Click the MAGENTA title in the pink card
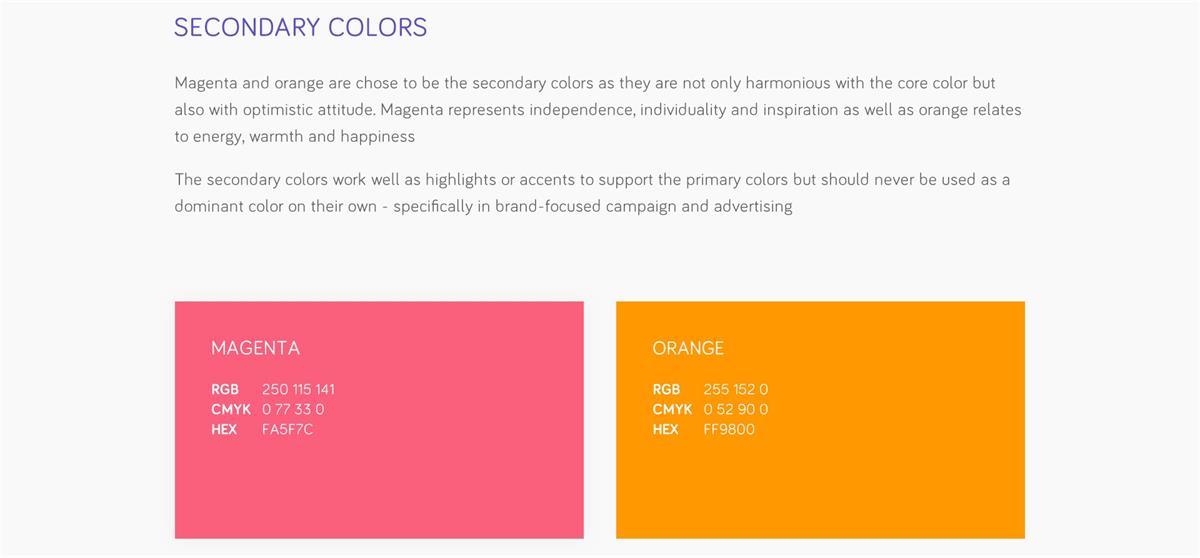This screenshot has width=1200, height=558. click(x=255, y=348)
